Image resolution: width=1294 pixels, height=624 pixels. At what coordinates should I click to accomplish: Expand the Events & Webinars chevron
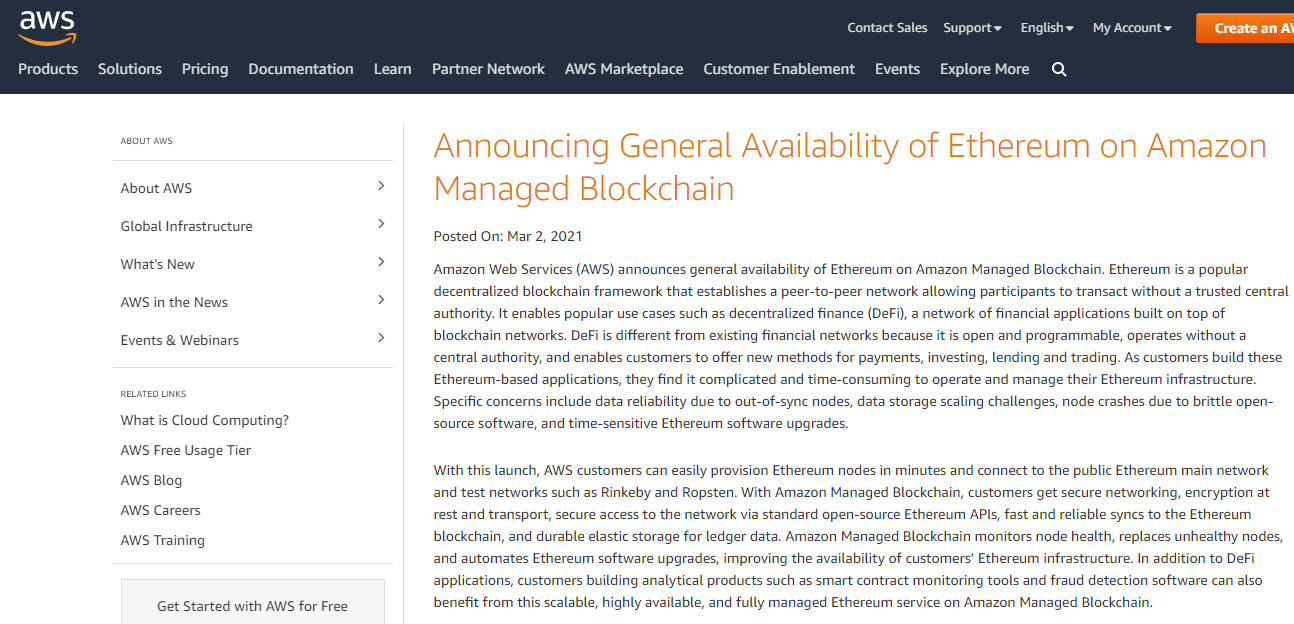[381, 338]
